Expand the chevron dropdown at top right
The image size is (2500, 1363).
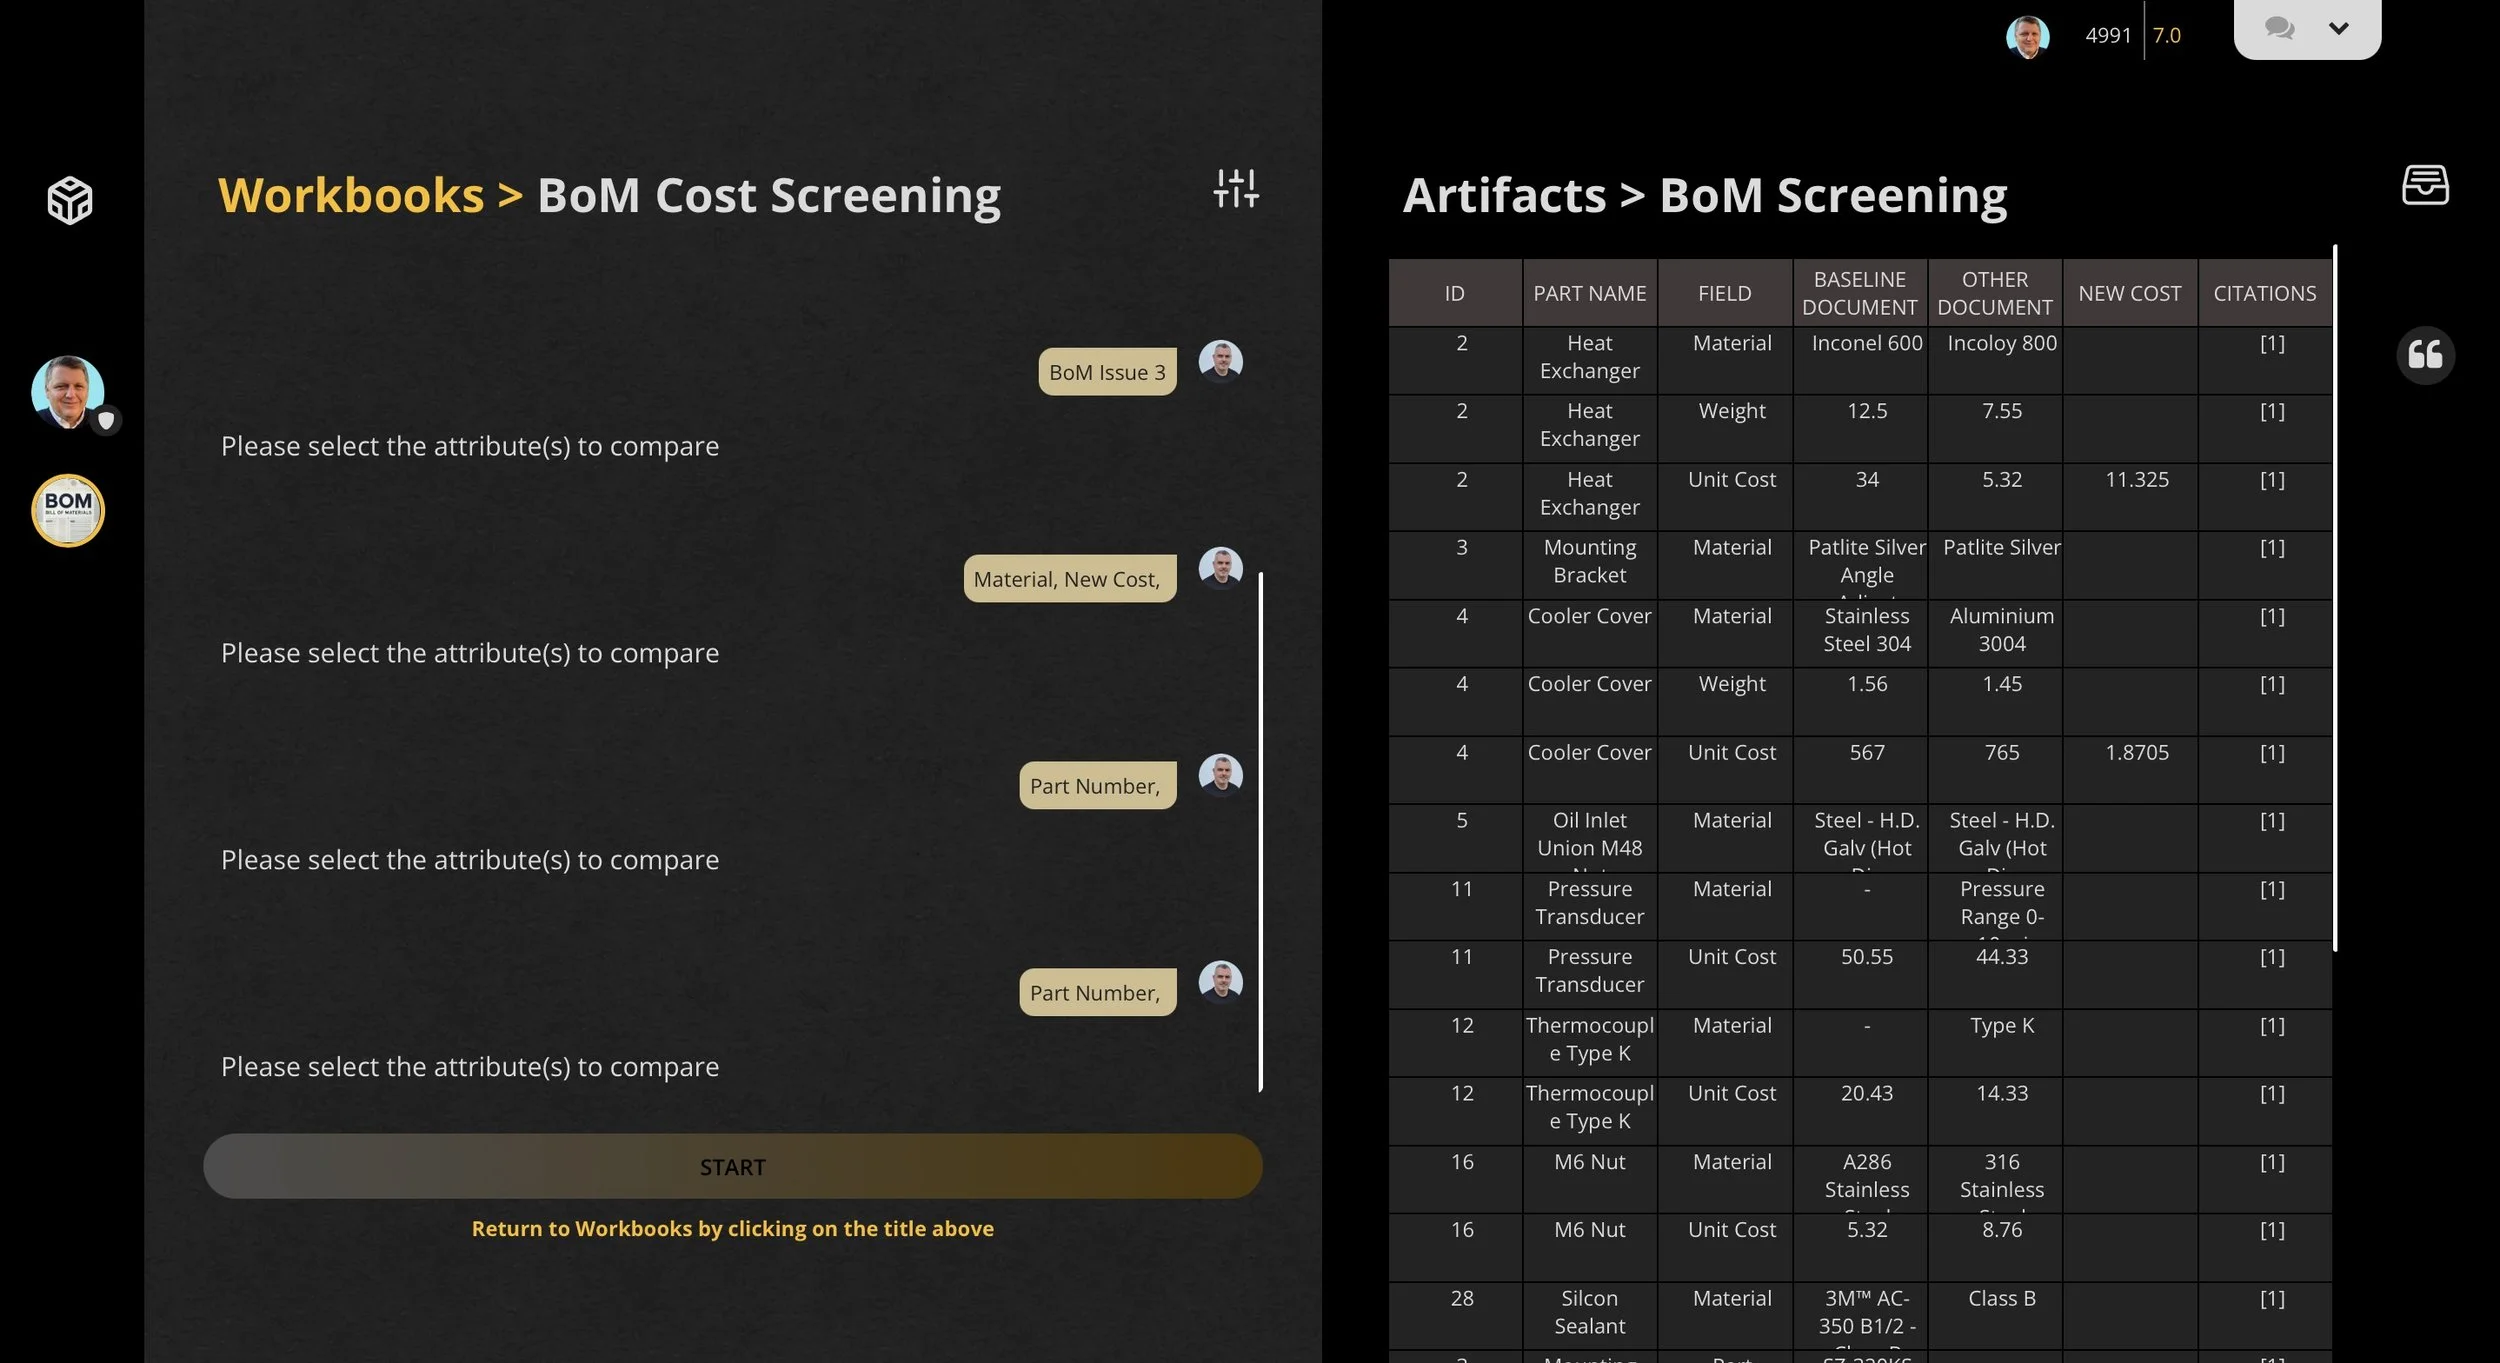pos(2338,28)
